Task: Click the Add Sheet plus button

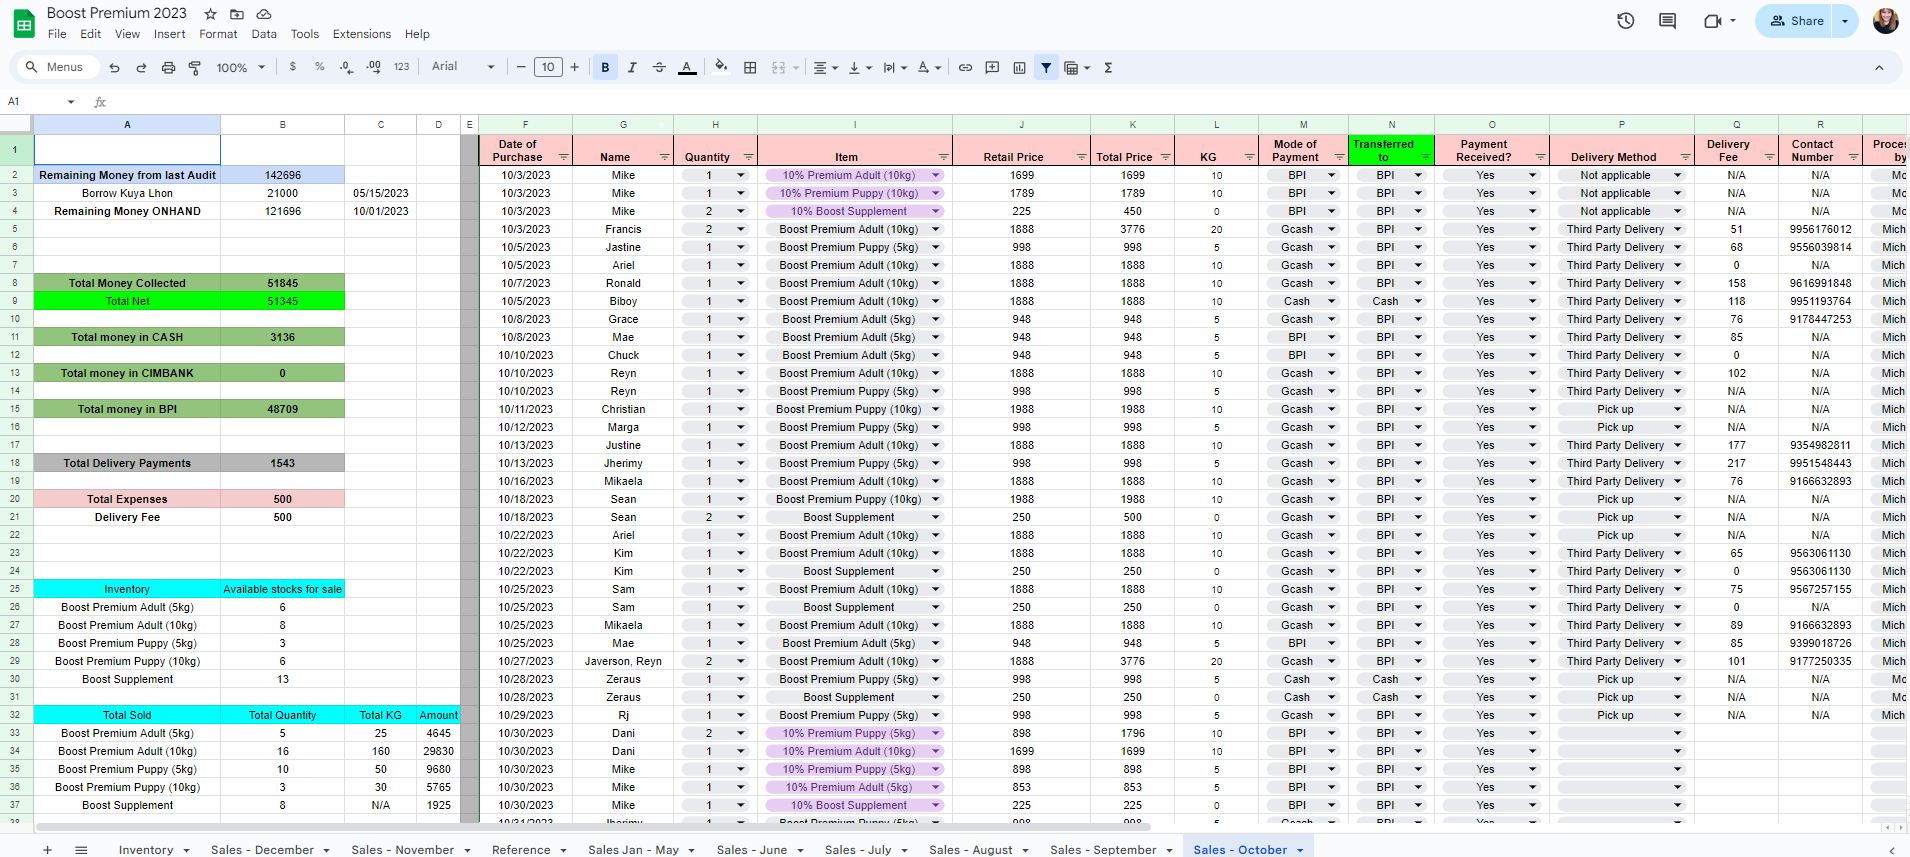Action: [x=47, y=849]
